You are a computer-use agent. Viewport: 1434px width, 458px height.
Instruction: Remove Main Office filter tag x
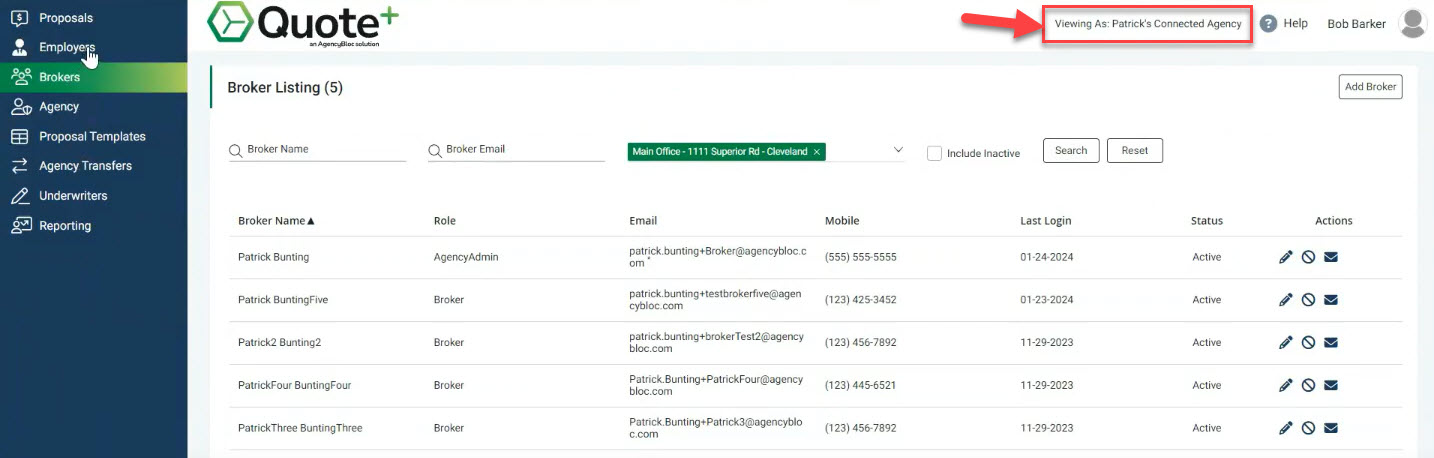pyautogui.click(x=817, y=152)
